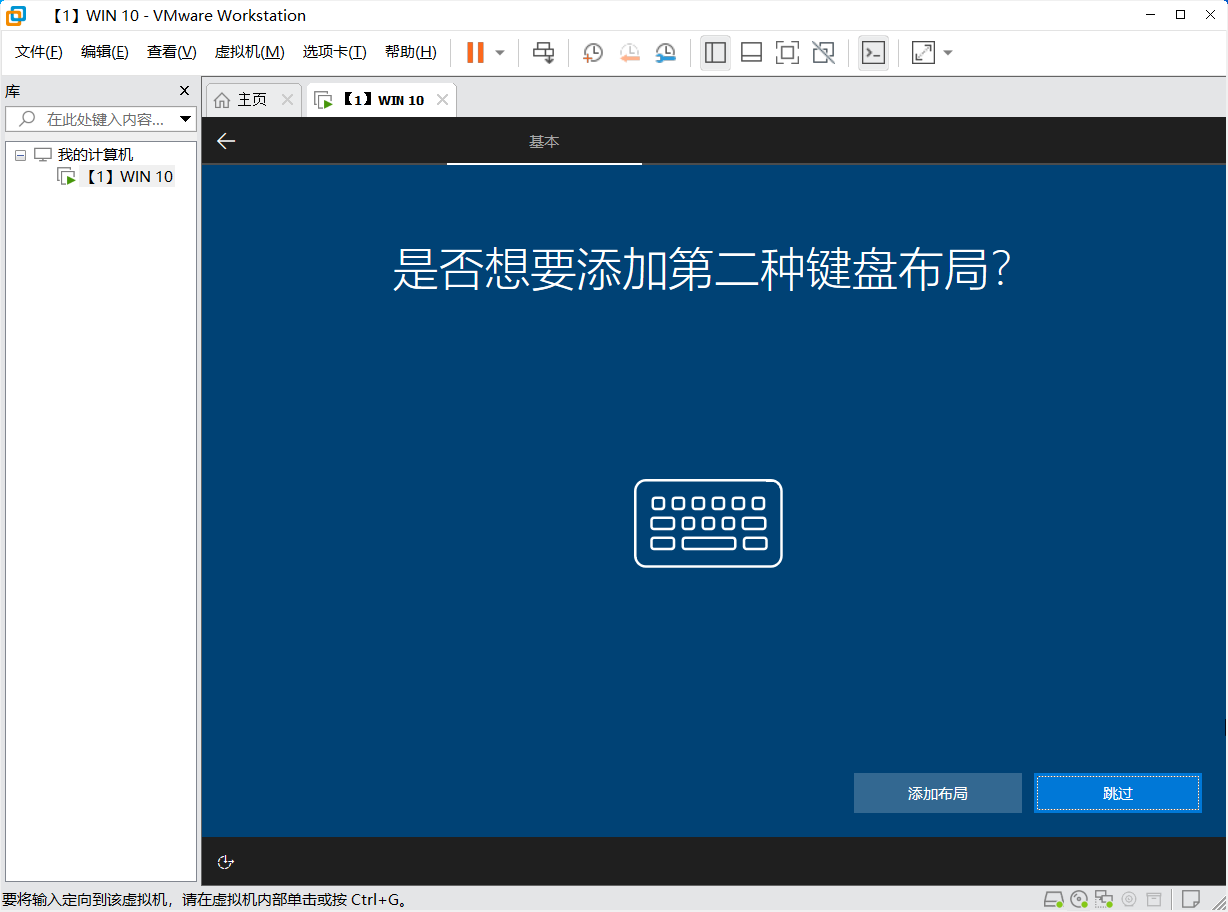Revert virtual machine to previous snapshot

coord(629,53)
